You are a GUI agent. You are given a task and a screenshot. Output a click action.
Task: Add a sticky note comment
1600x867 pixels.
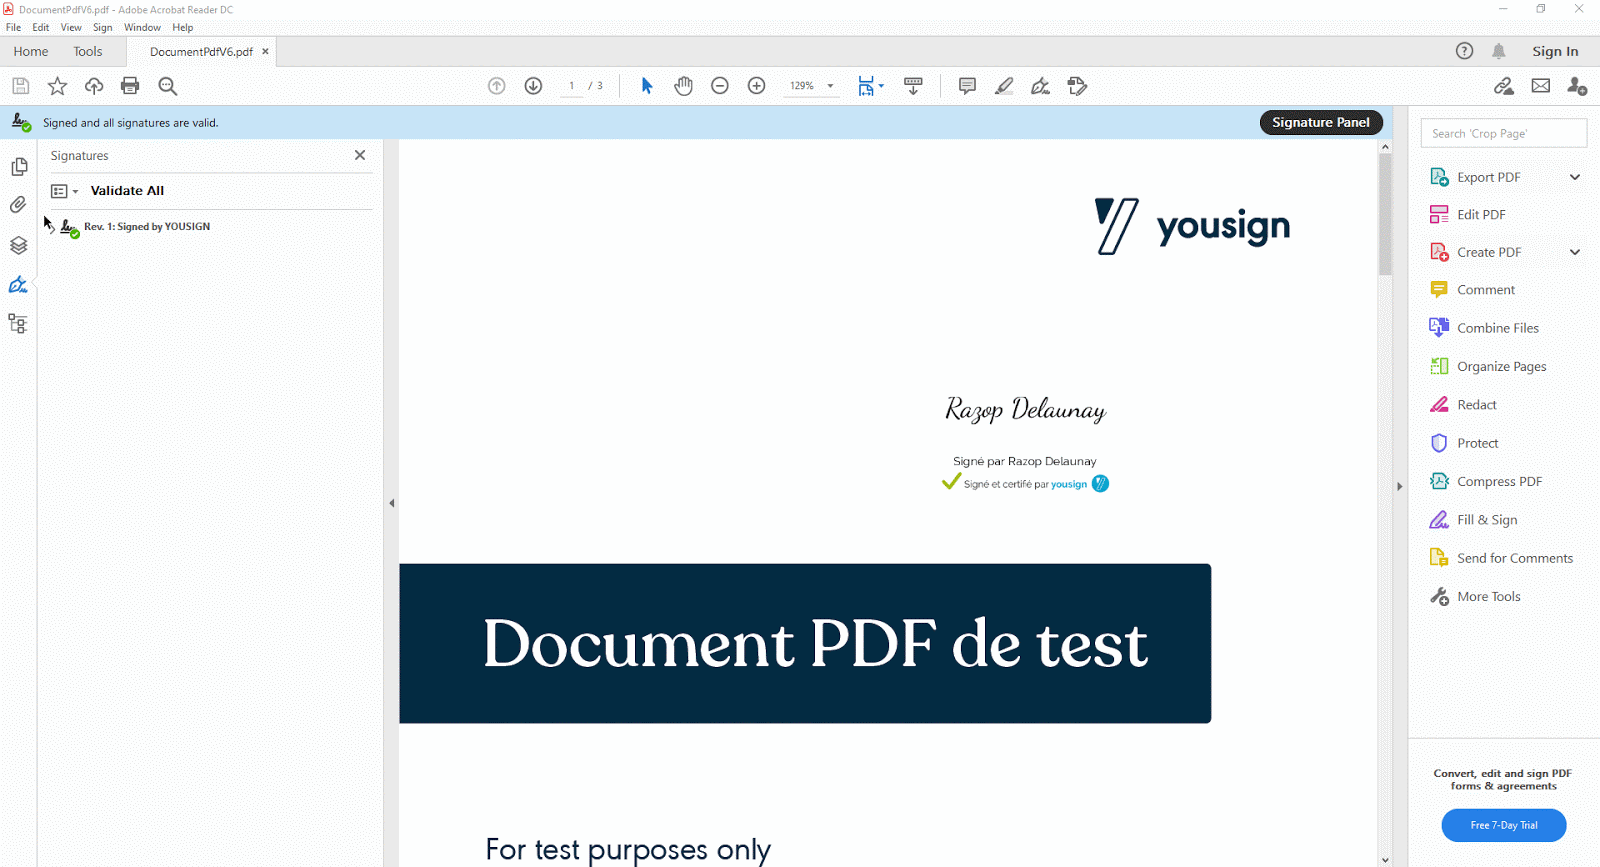click(x=967, y=86)
